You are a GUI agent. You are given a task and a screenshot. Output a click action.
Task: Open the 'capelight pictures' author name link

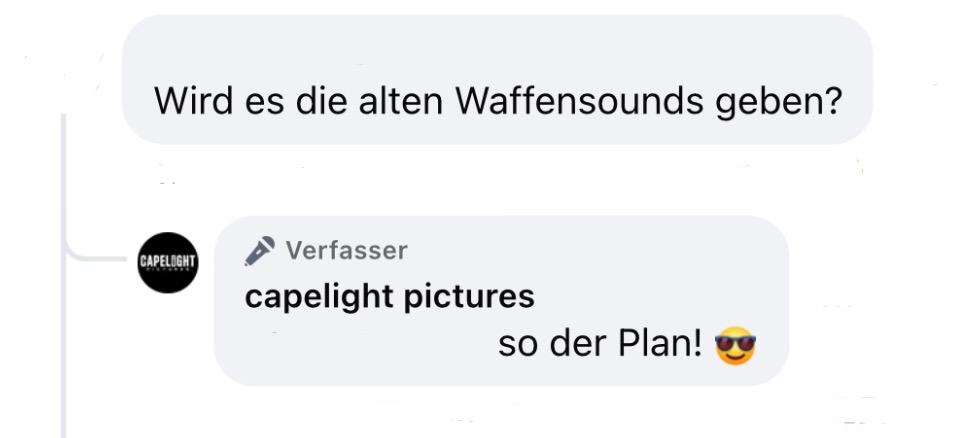(390, 297)
